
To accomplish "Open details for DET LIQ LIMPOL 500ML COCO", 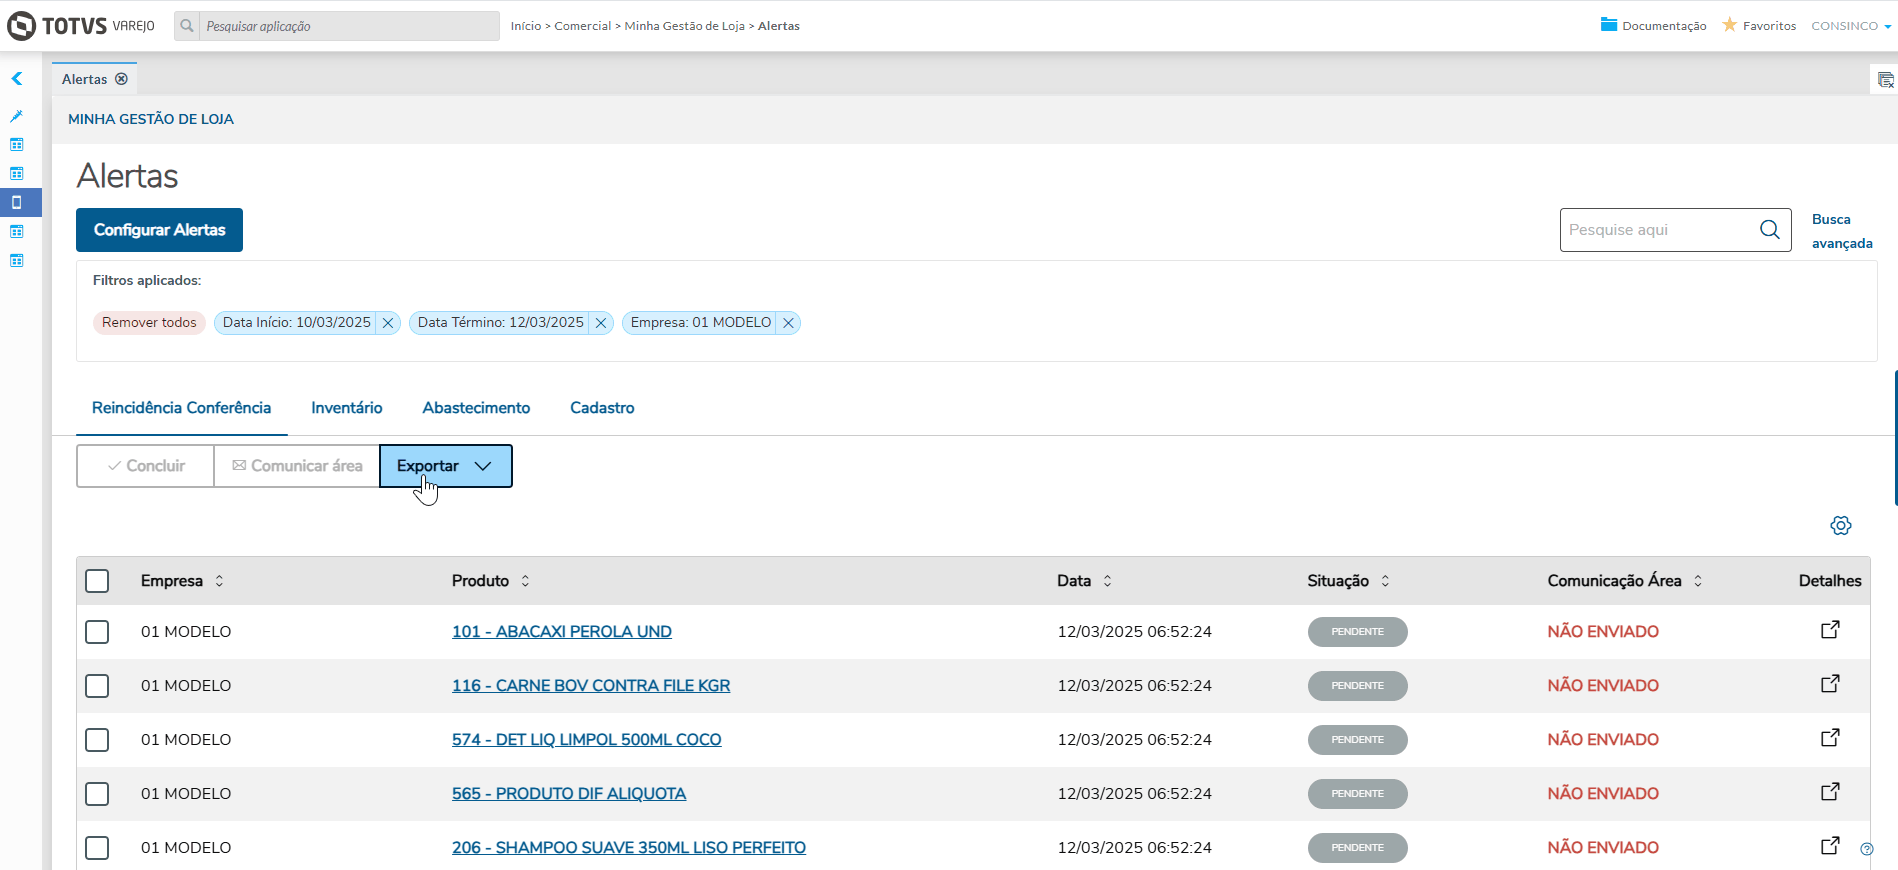I will coord(1830,738).
